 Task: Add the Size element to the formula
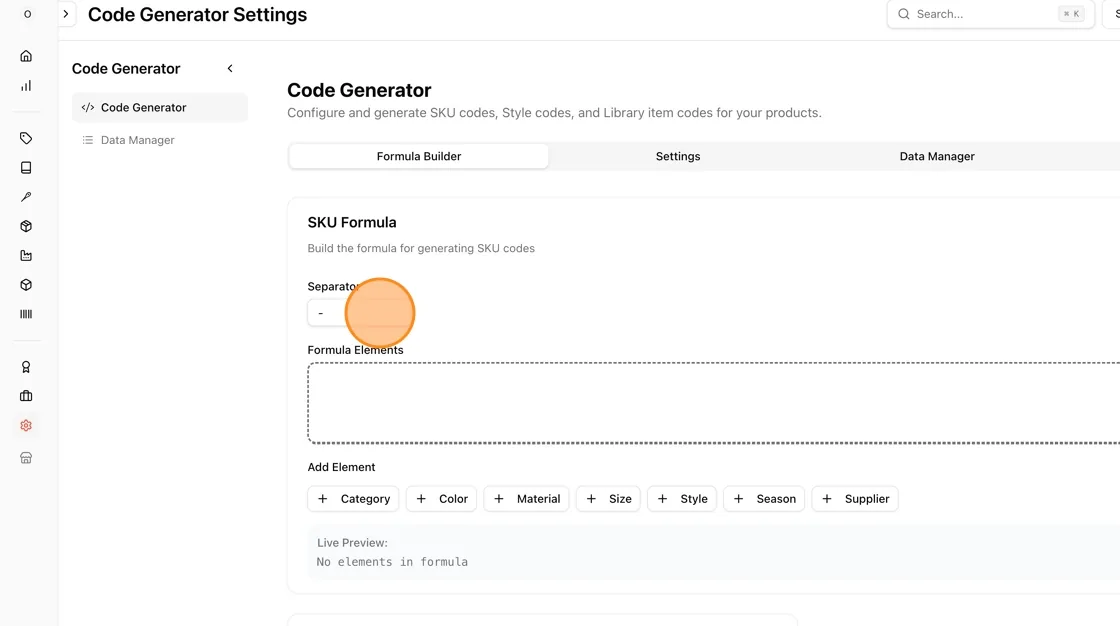click(609, 499)
